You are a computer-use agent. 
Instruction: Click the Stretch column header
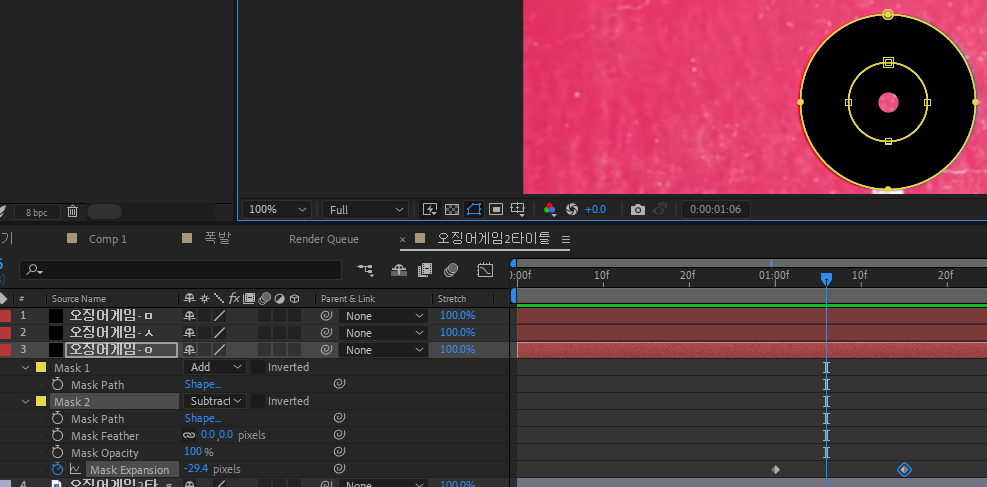click(x=452, y=298)
